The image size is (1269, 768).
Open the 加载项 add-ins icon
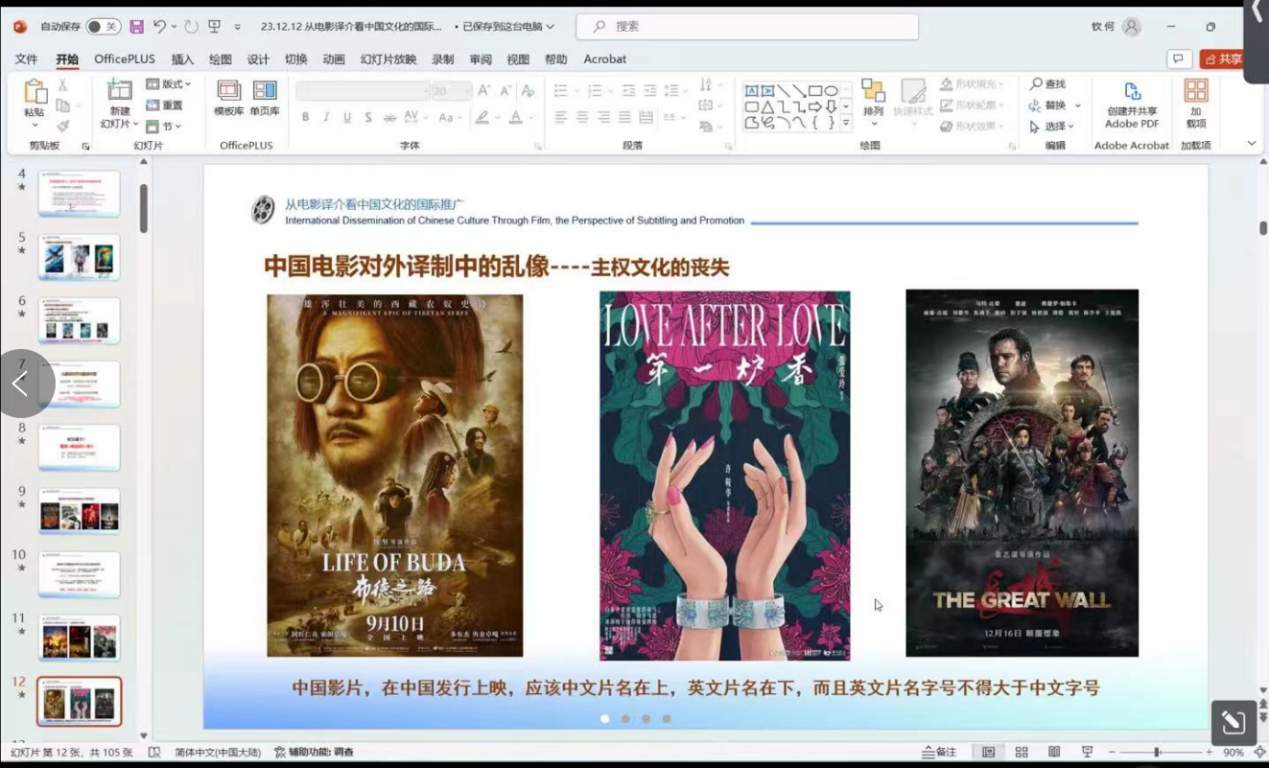tap(1195, 104)
